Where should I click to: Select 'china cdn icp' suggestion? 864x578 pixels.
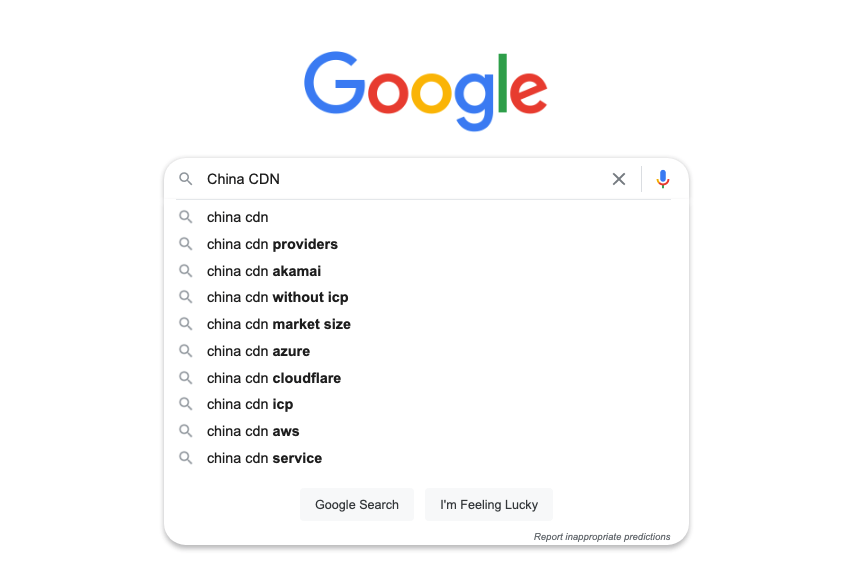coord(250,404)
